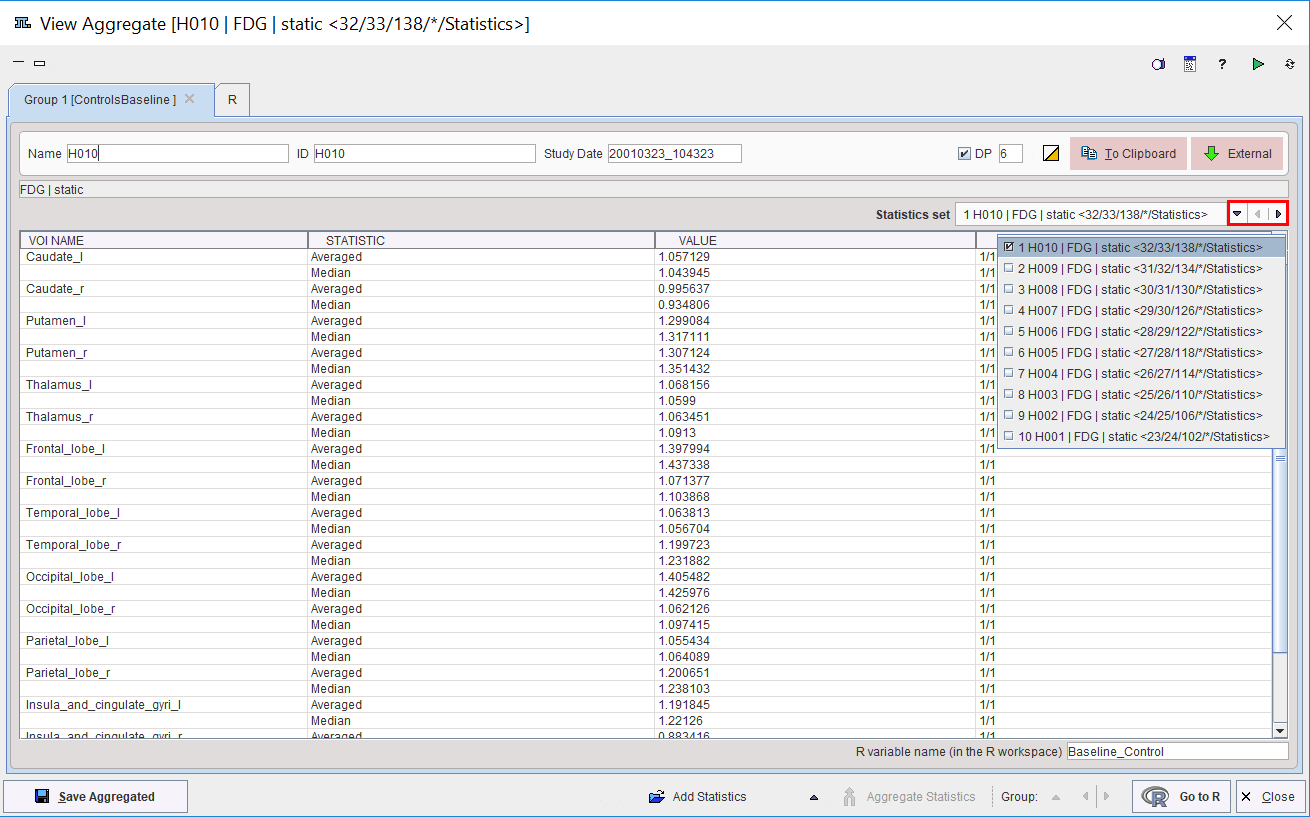Viewport: 1310px width, 817px height.
Task: Click the Go to R button
Action: coord(1182,797)
